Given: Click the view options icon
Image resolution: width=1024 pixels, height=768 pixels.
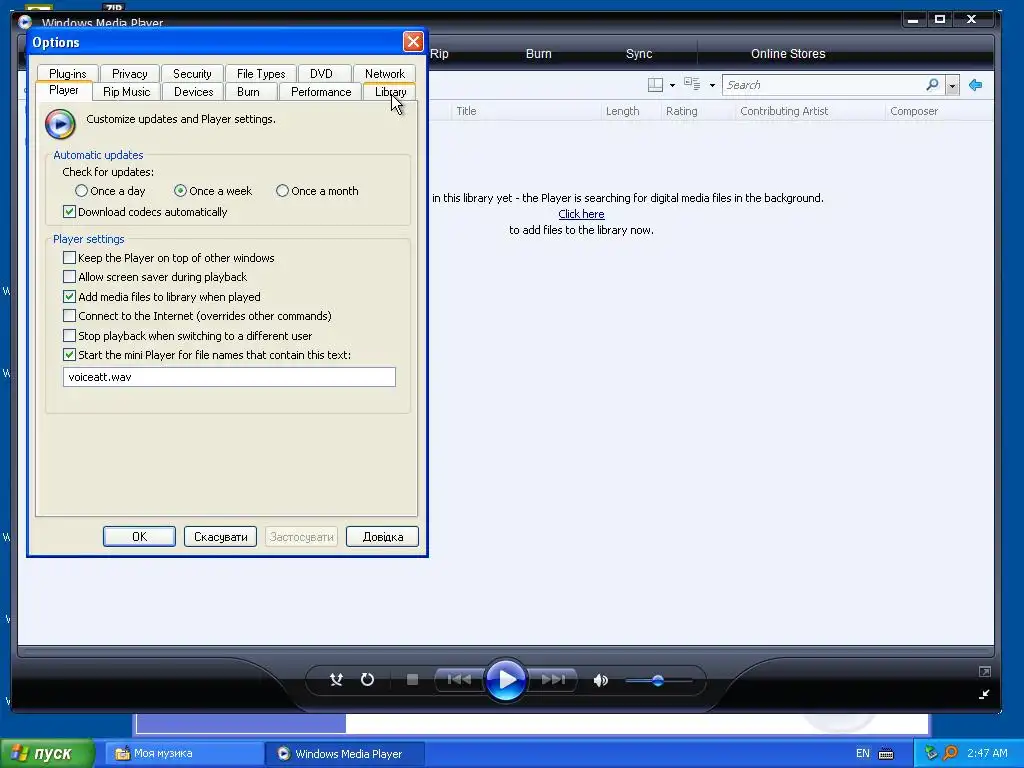Looking at the screenshot, I should coord(692,84).
